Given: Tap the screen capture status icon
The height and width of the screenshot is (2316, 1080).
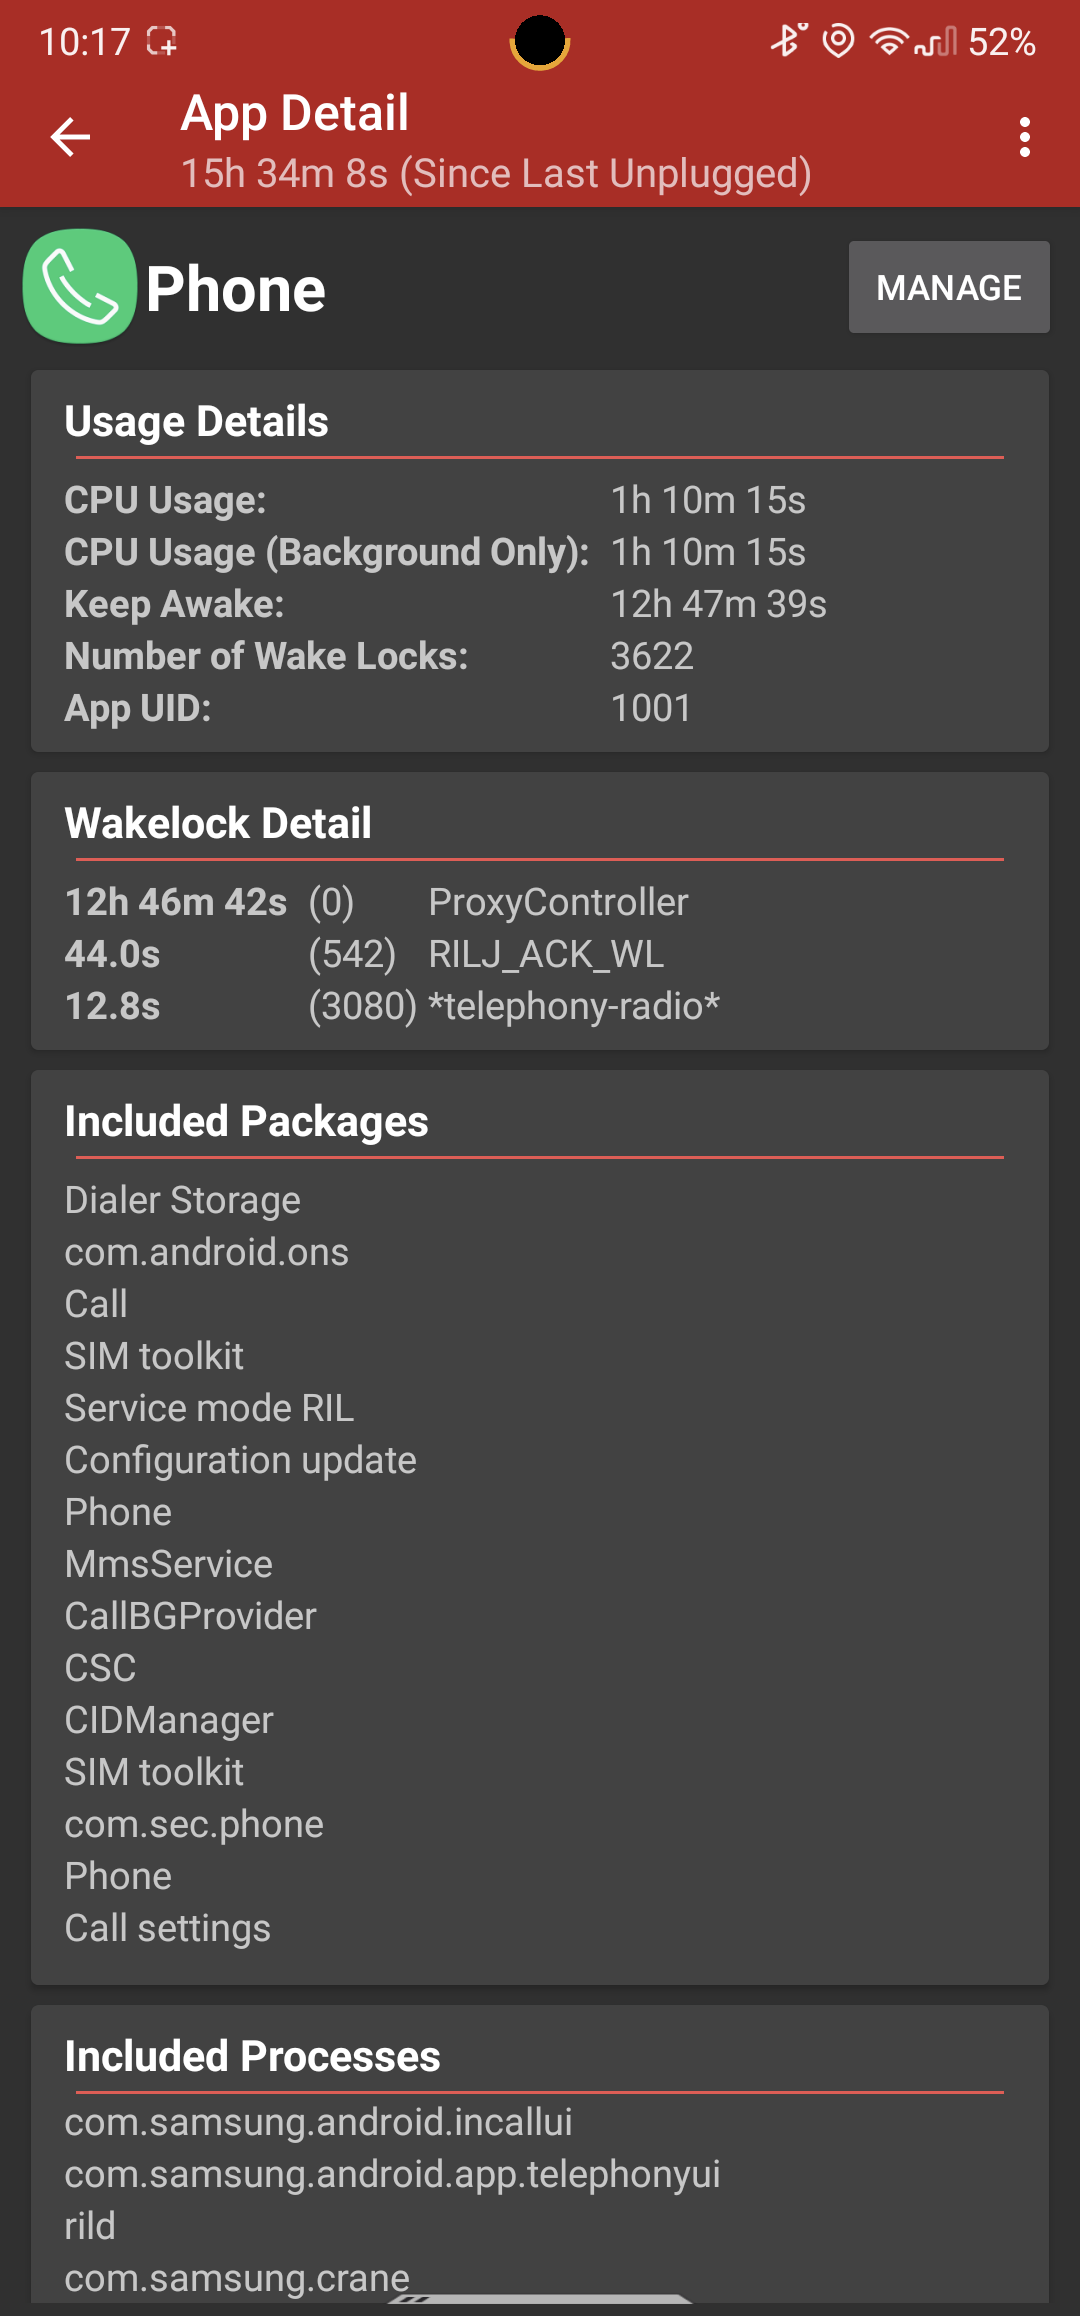Looking at the screenshot, I should tap(161, 41).
